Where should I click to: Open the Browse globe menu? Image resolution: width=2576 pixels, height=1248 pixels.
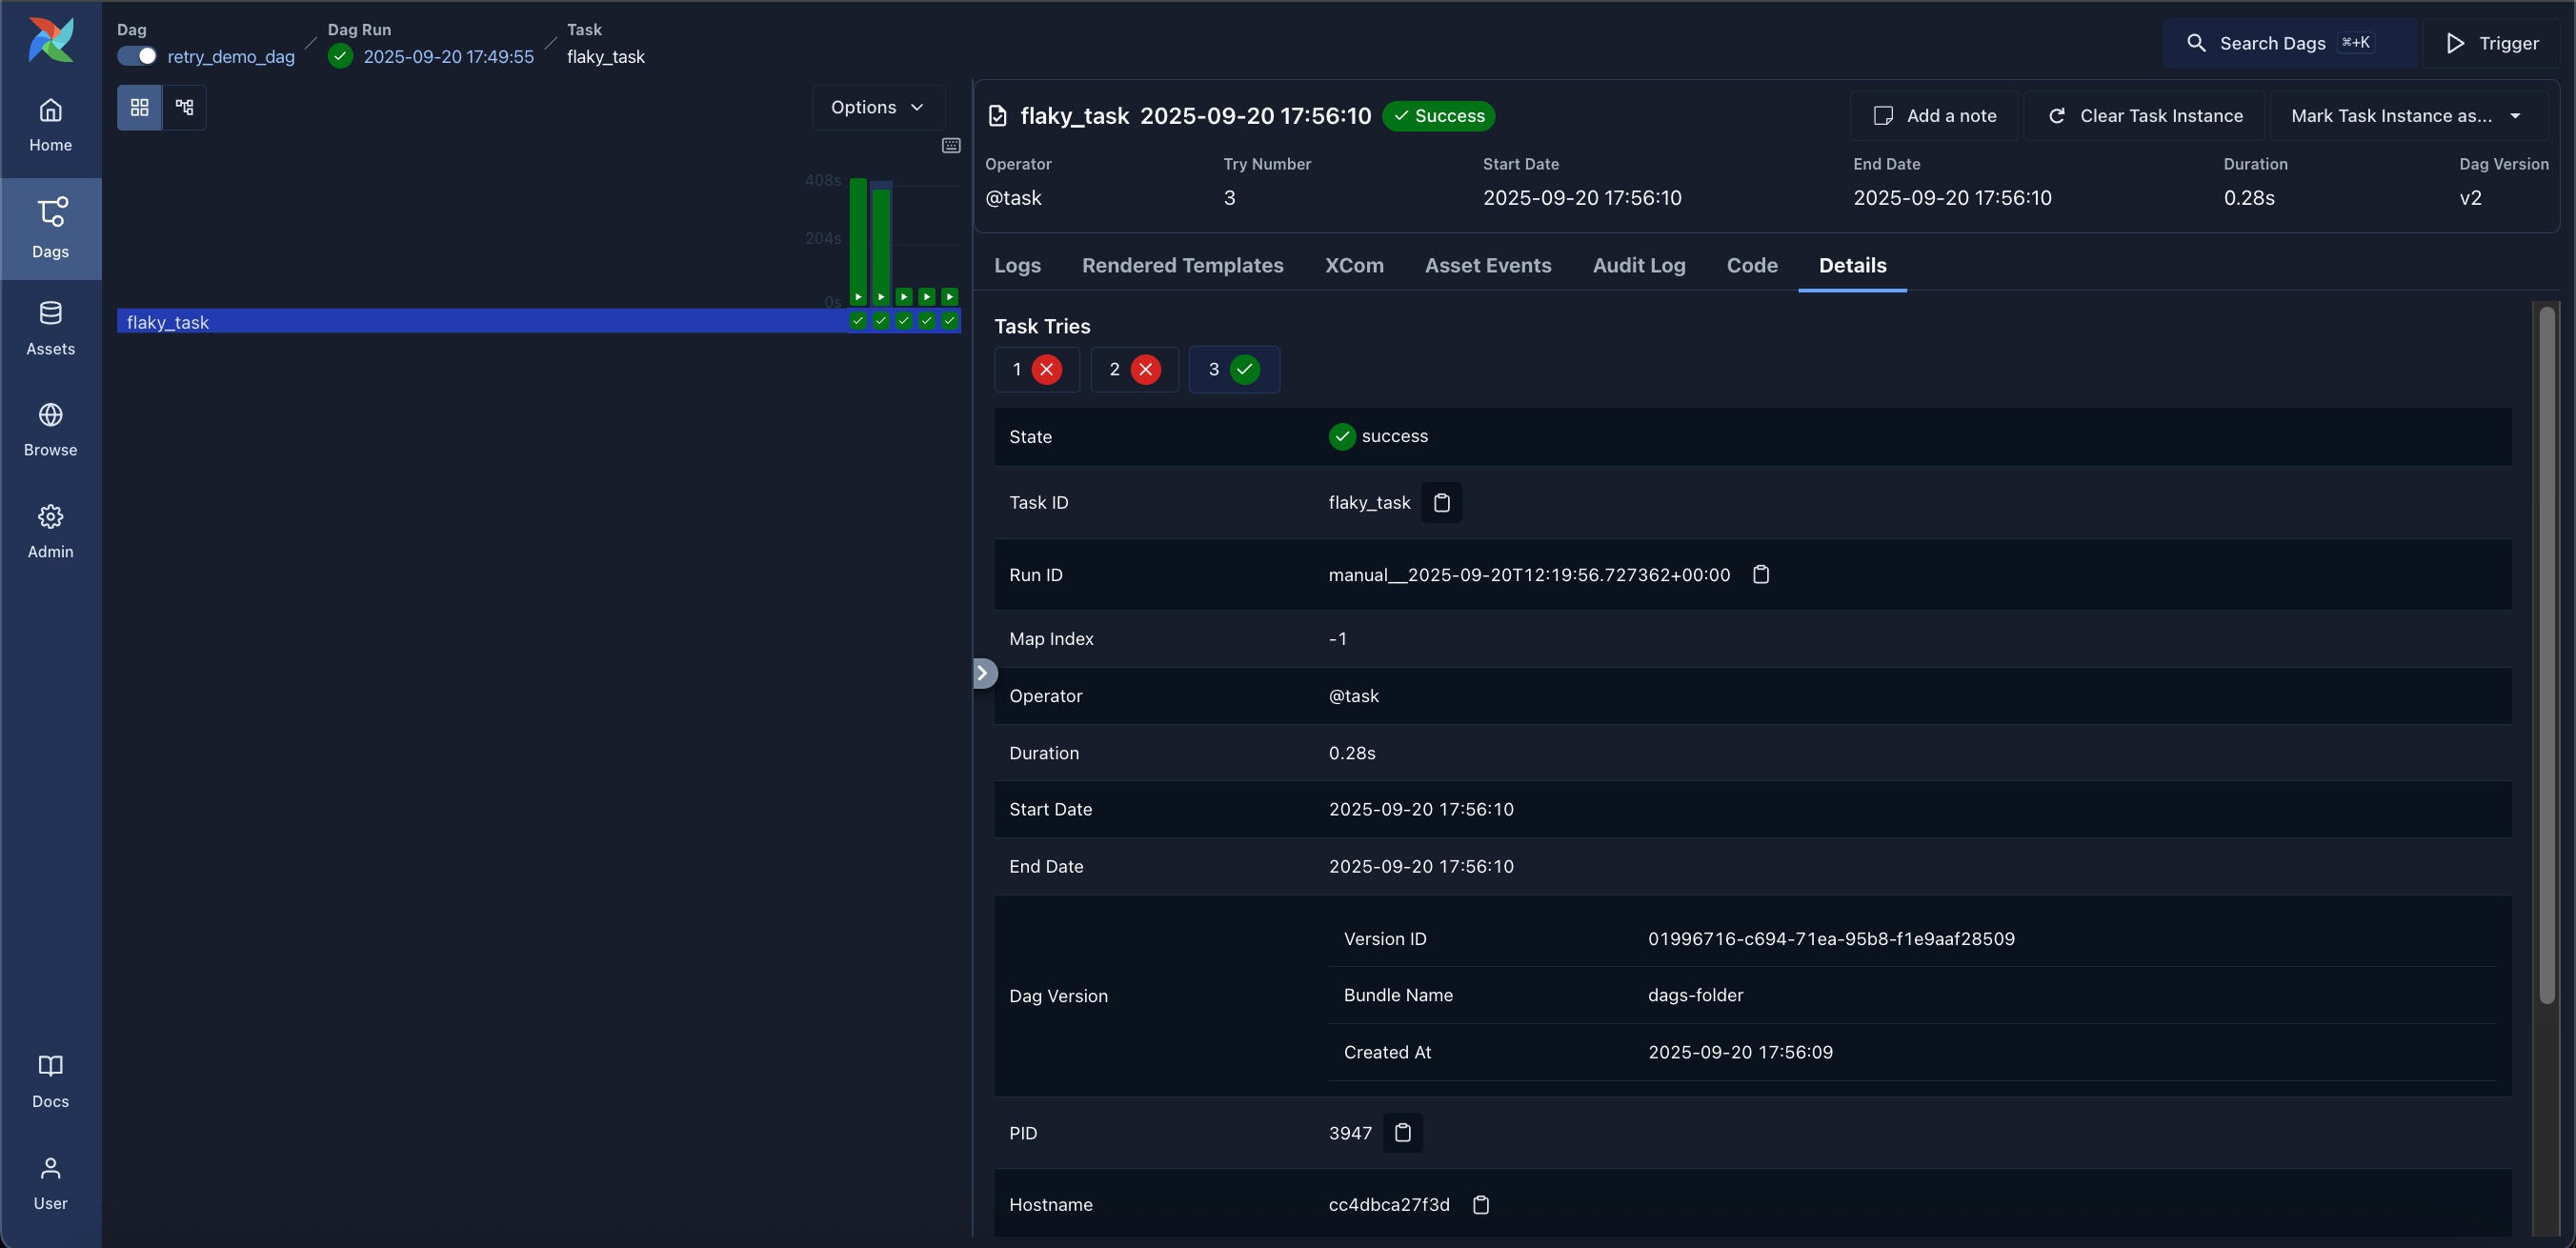pyautogui.click(x=50, y=429)
